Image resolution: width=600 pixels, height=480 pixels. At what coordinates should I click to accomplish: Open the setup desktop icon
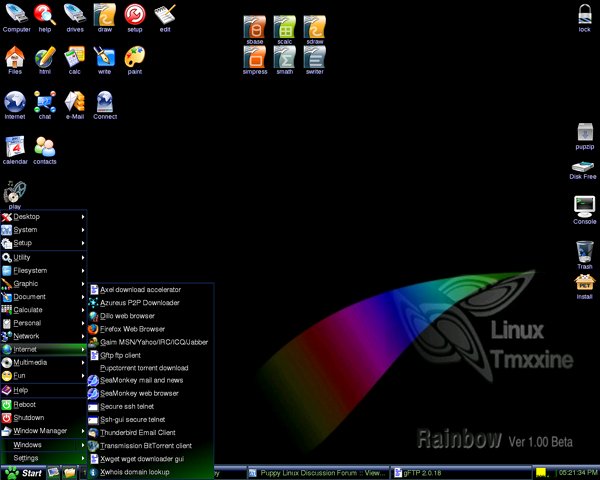coord(135,18)
